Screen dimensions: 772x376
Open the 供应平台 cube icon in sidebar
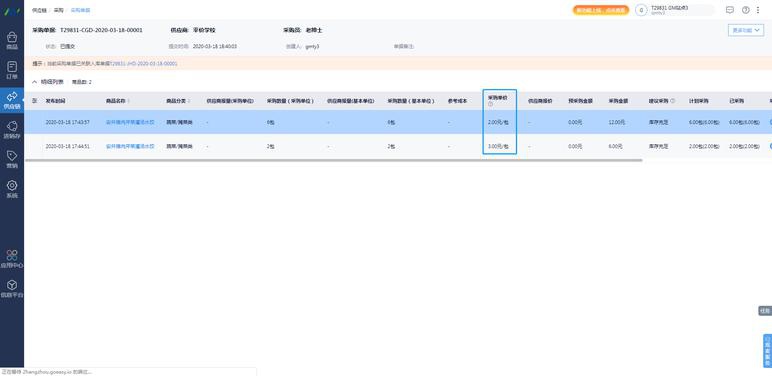pos(12,288)
